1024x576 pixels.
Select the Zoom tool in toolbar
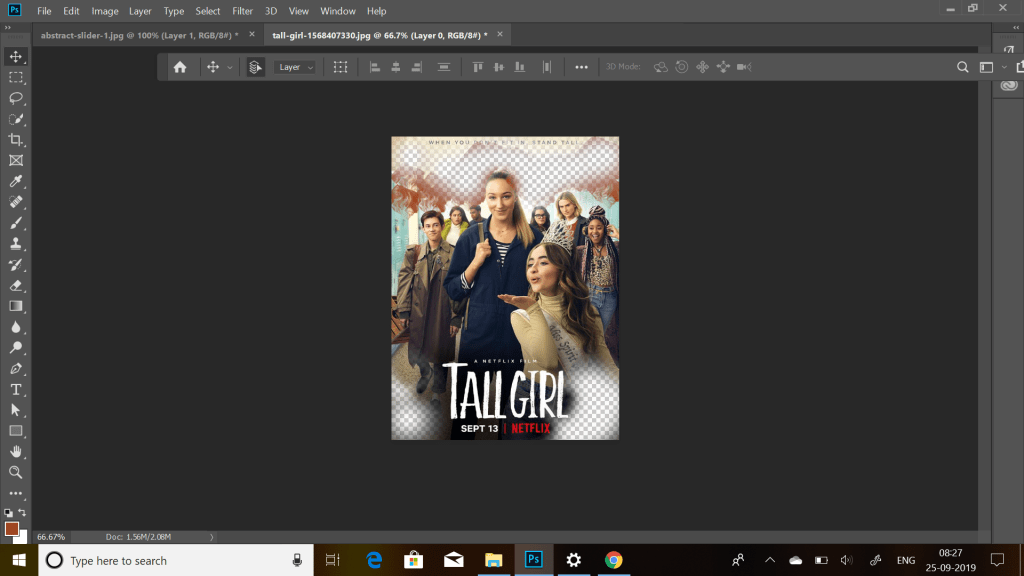click(16, 472)
